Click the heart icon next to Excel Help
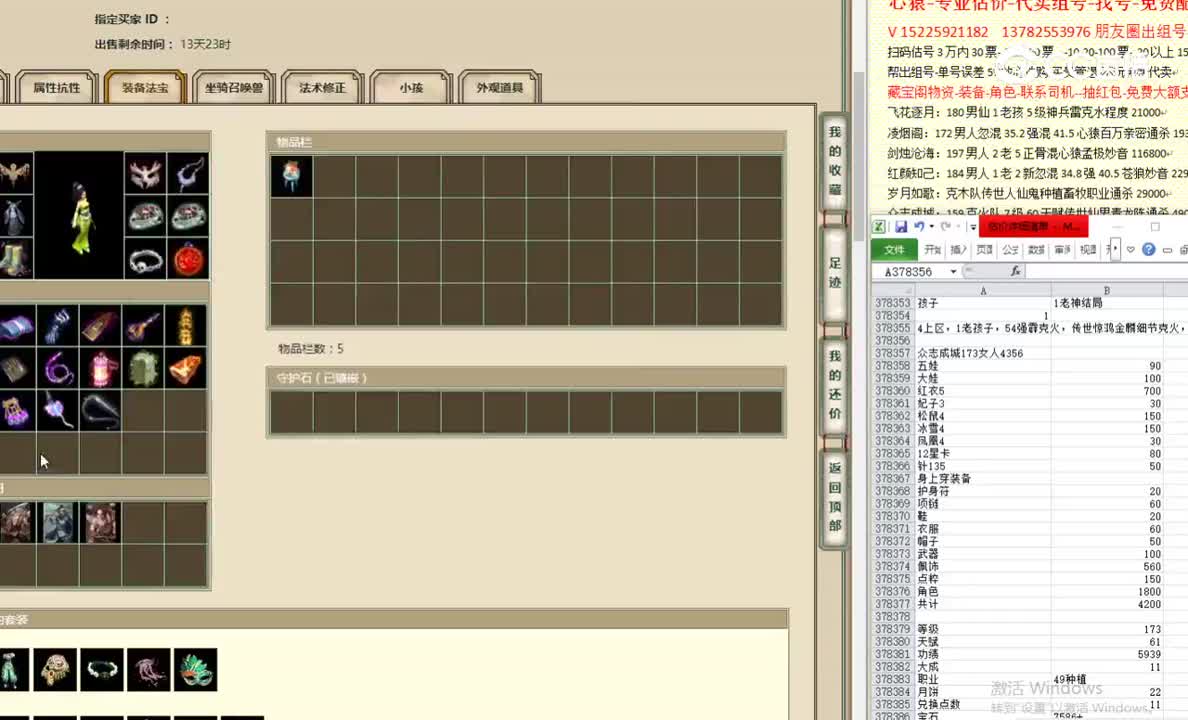 (x=1129, y=249)
